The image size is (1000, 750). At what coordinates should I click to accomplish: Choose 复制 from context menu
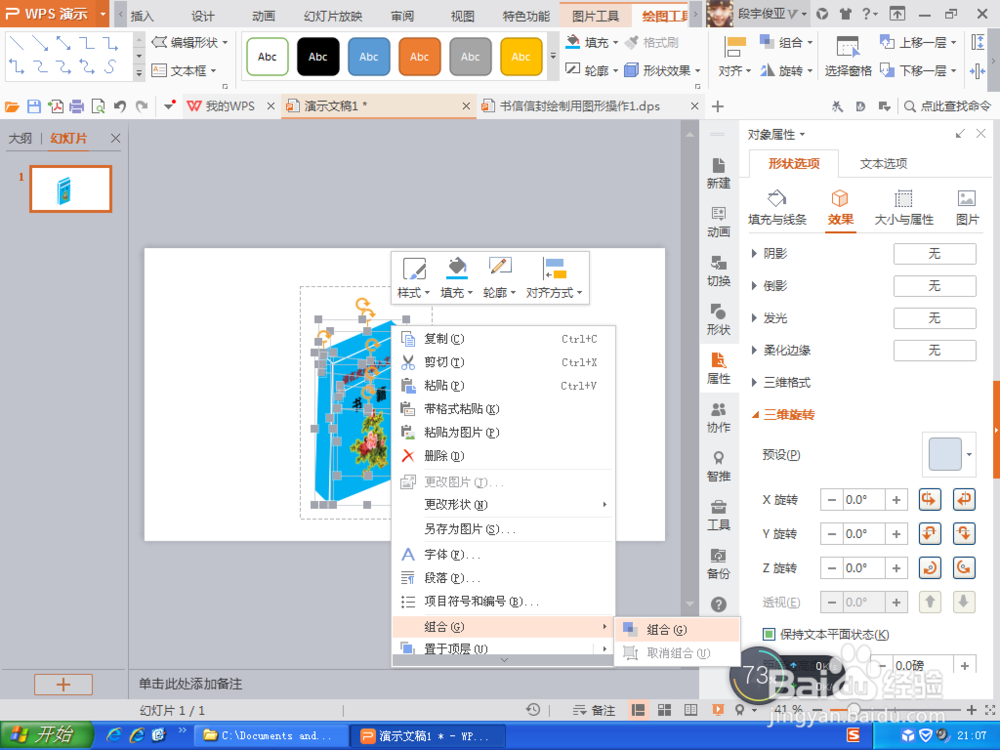[x=504, y=339]
